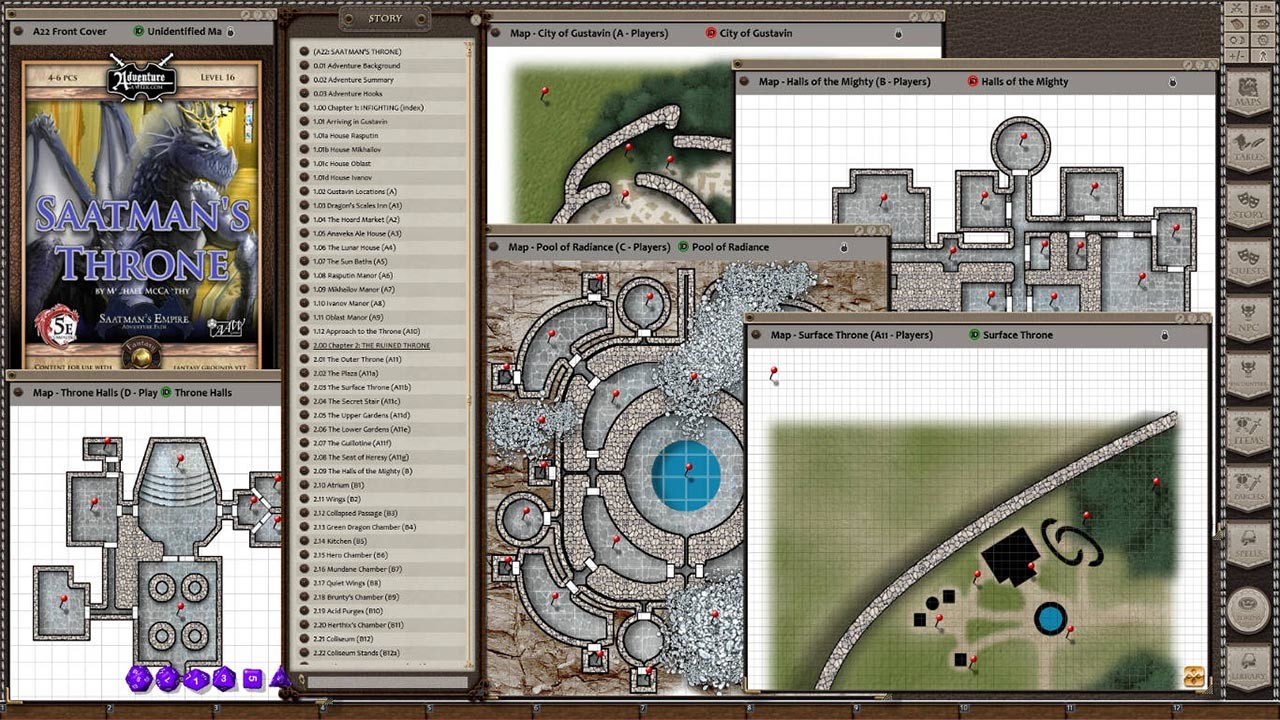Viewport: 1280px width, 720px height.
Task: Toggle the D share icon on City of Gustavin
Action: [710, 33]
